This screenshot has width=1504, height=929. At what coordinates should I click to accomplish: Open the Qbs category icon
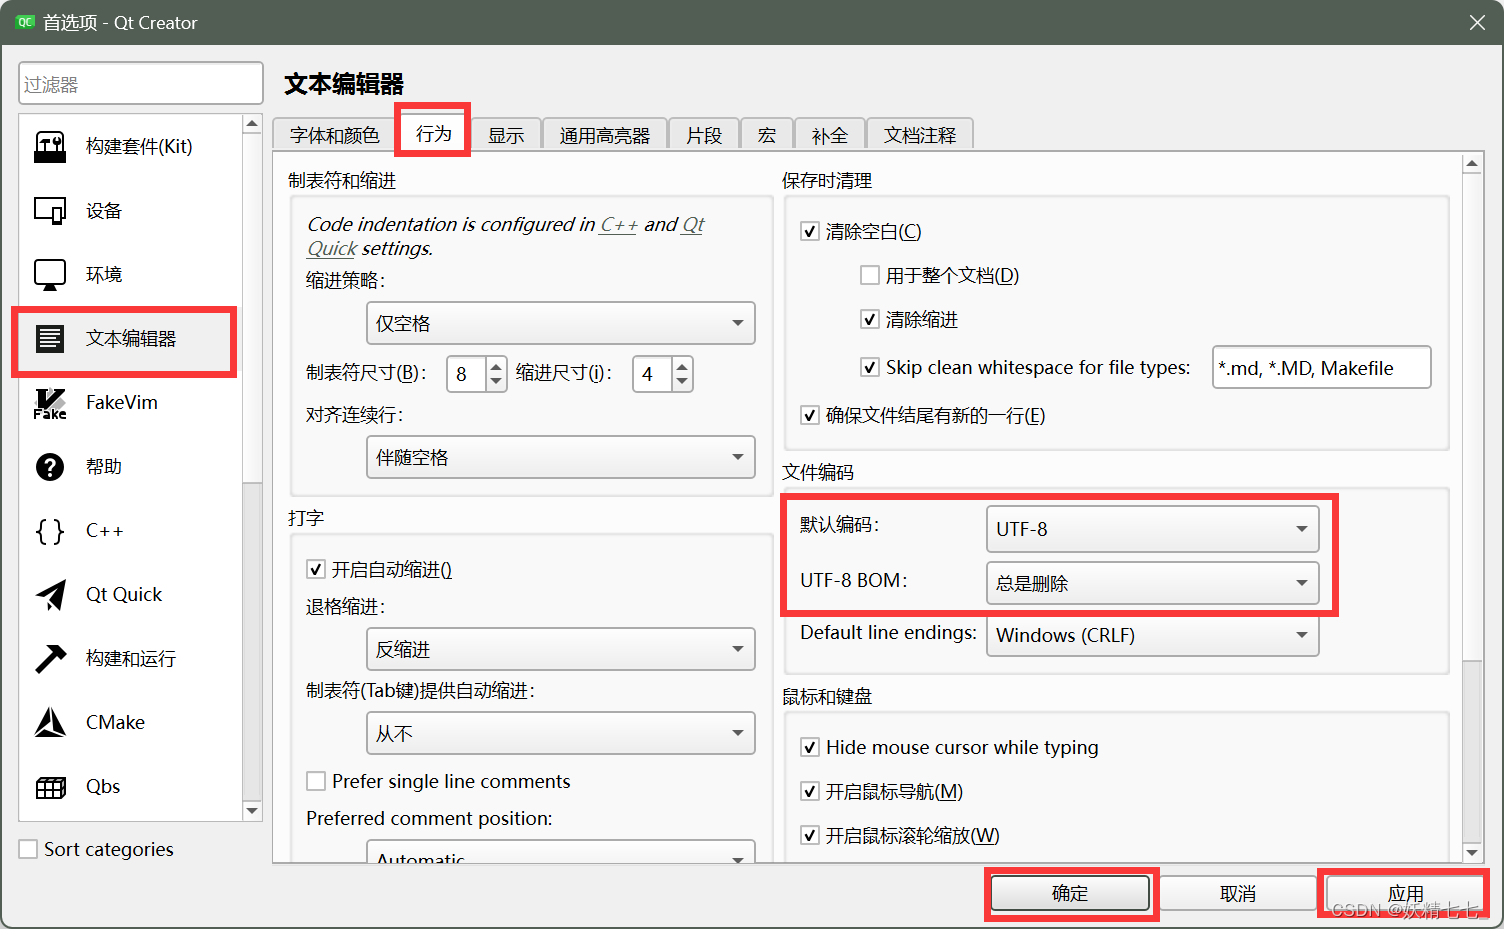pyautogui.click(x=50, y=787)
